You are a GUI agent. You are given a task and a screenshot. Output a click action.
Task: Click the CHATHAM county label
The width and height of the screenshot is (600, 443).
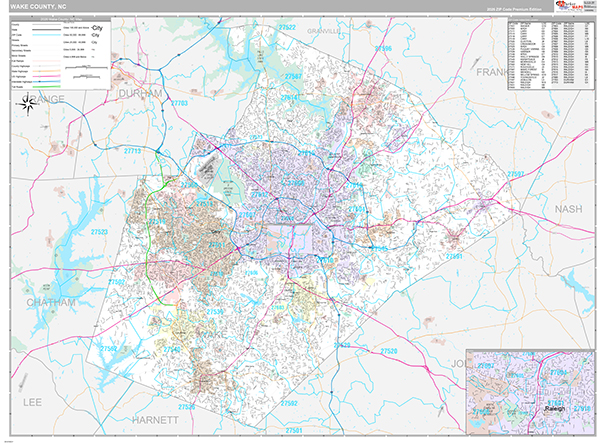[51, 303]
